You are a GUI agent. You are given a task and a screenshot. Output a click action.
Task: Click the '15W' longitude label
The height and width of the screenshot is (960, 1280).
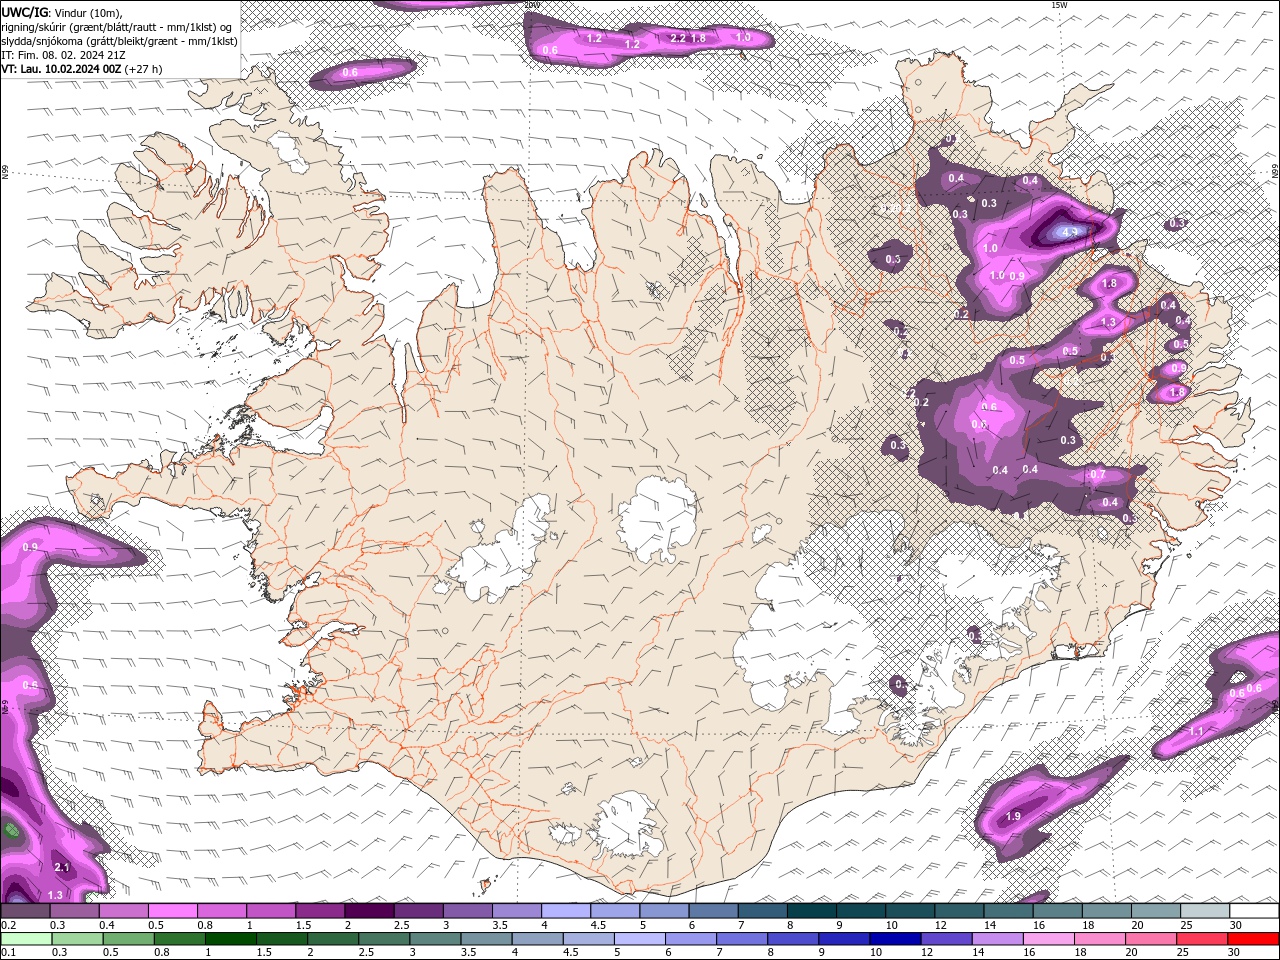click(1060, 5)
